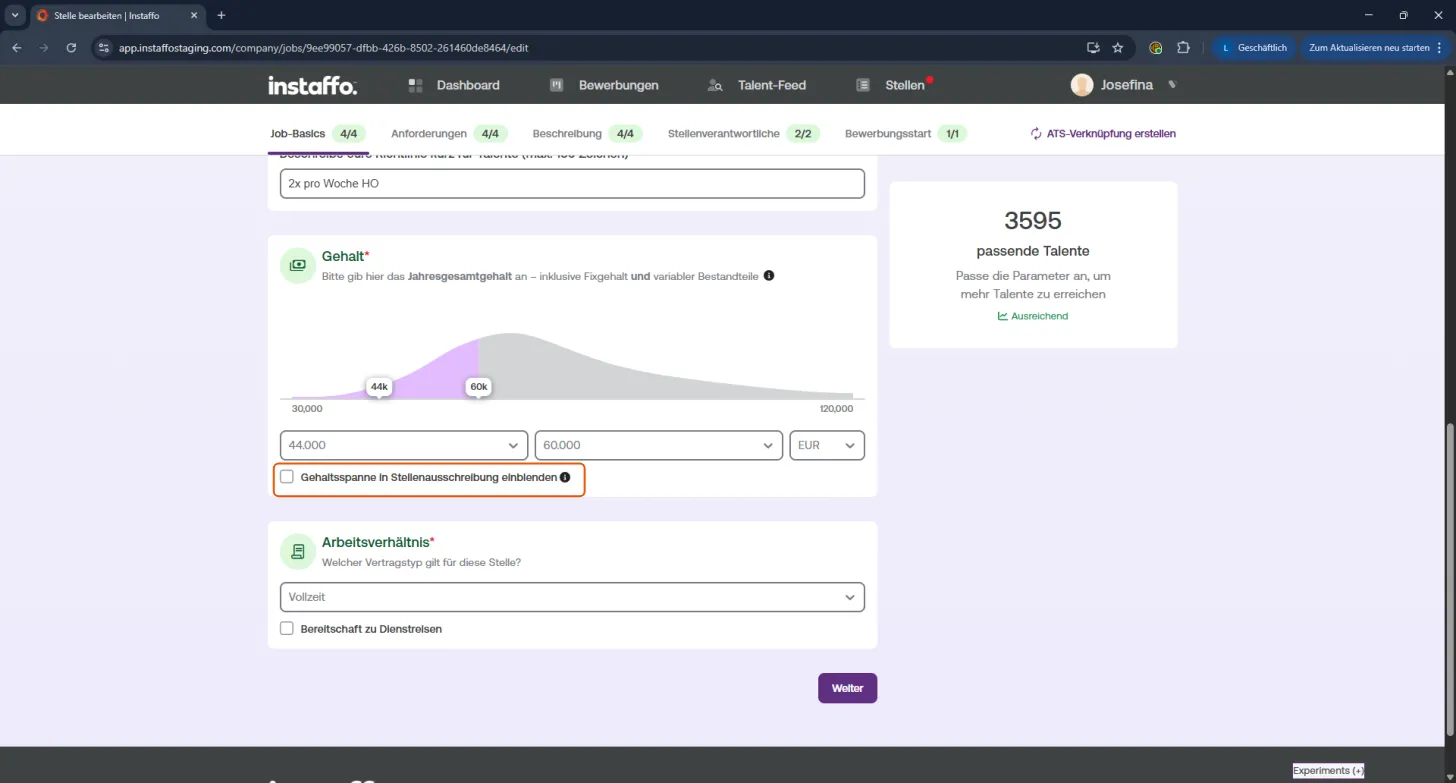
Task: Enable Gehaltsspanne in Stellenausschreibung einblenden
Action: [287, 477]
